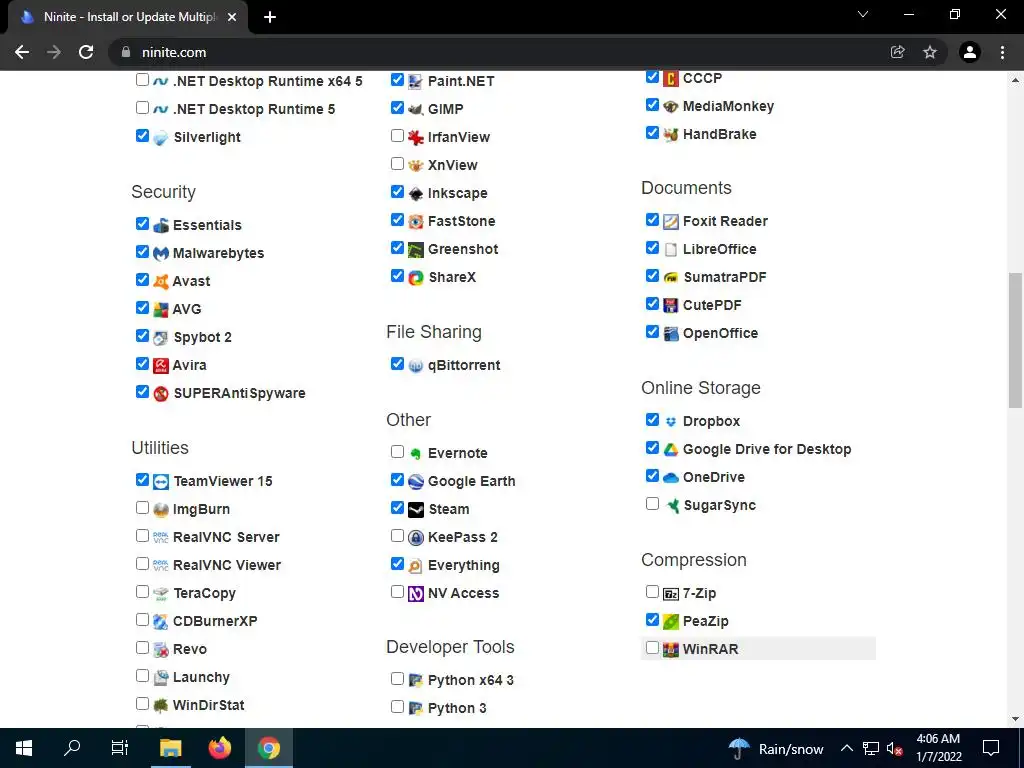This screenshot has width=1024, height=768.
Task: Select the Python x64 3 checkbox
Action: coord(397,679)
